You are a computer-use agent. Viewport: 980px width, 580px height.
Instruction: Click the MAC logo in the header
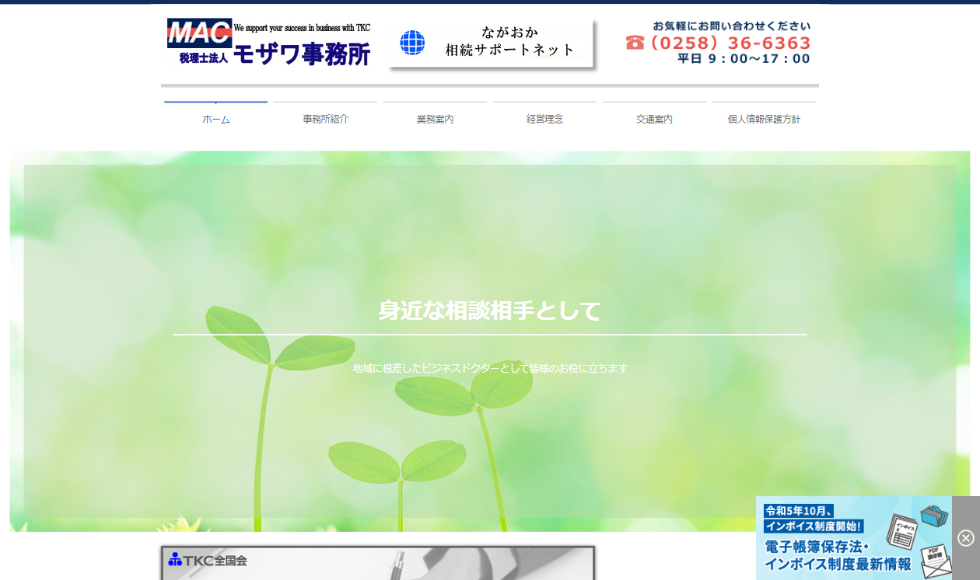pyautogui.click(x=199, y=33)
